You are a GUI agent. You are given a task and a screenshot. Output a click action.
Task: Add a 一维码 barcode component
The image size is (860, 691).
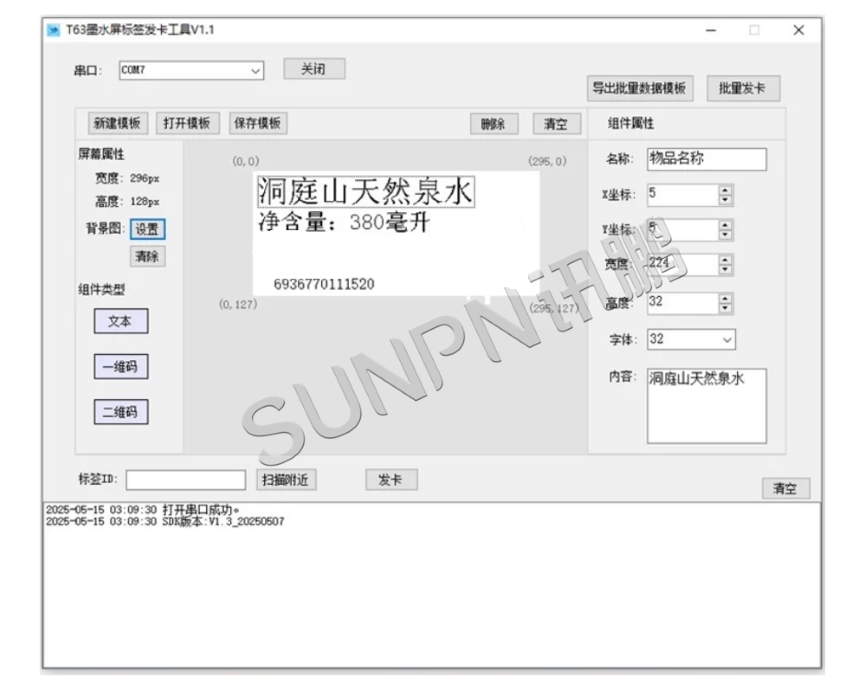click(x=121, y=367)
